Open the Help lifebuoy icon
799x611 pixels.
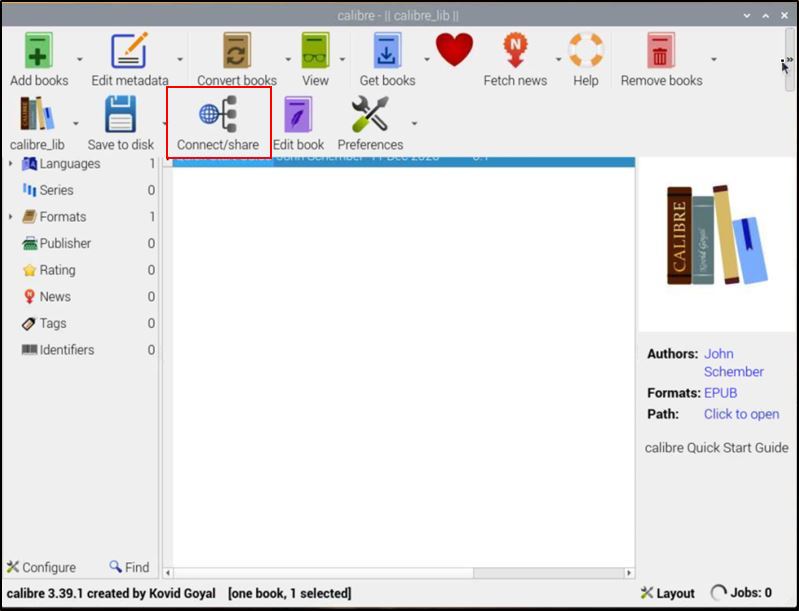pos(585,50)
